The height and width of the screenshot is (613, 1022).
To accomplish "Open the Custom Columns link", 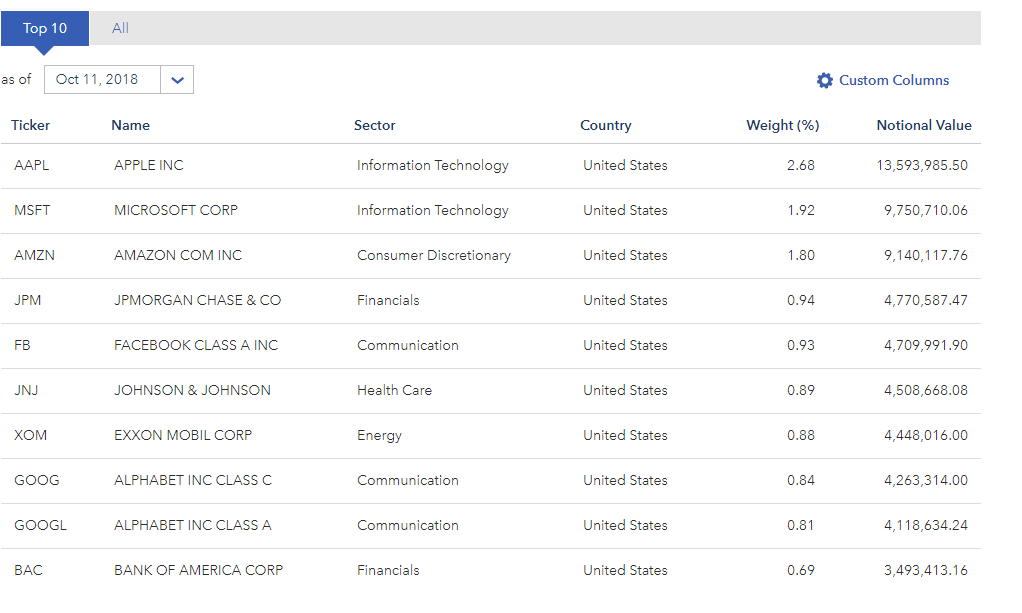I will pos(893,81).
